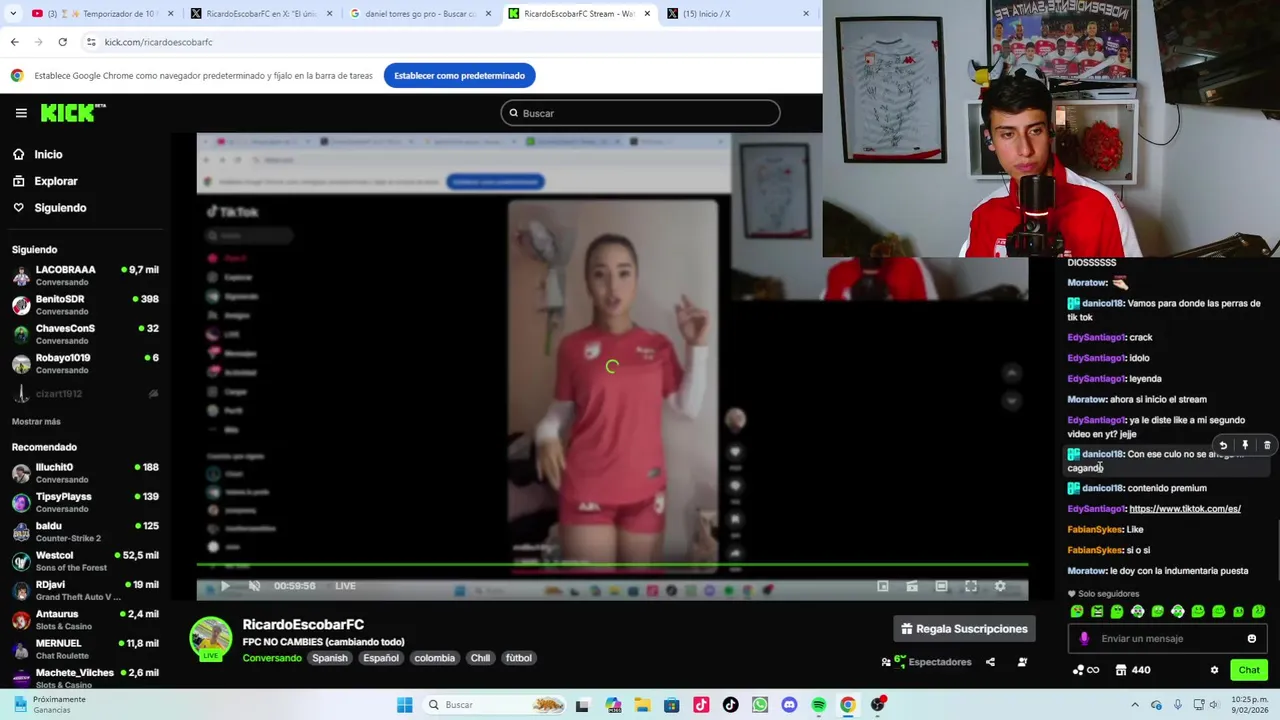Select the fútbol tag
1280x720 pixels.
pos(519,658)
